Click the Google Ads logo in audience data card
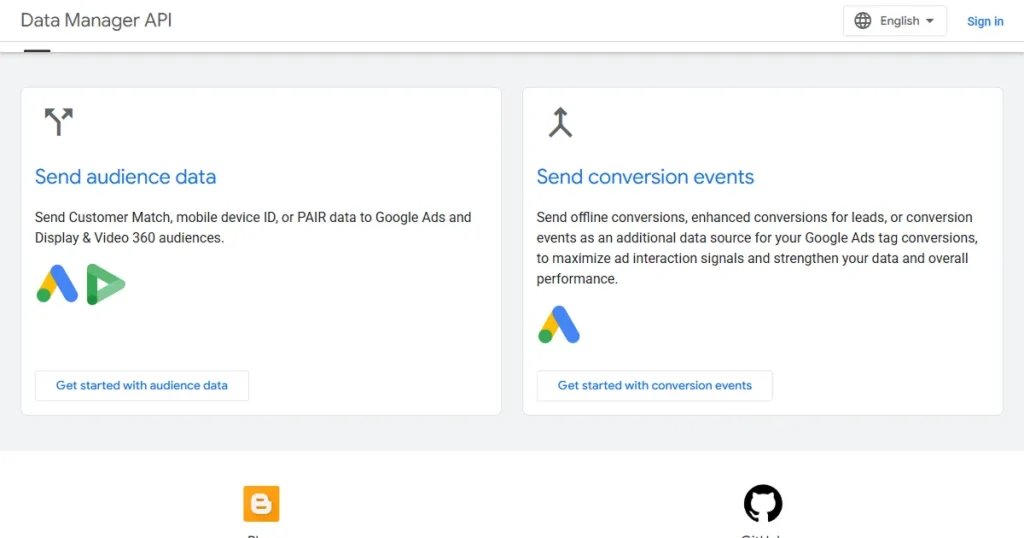 (57, 284)
